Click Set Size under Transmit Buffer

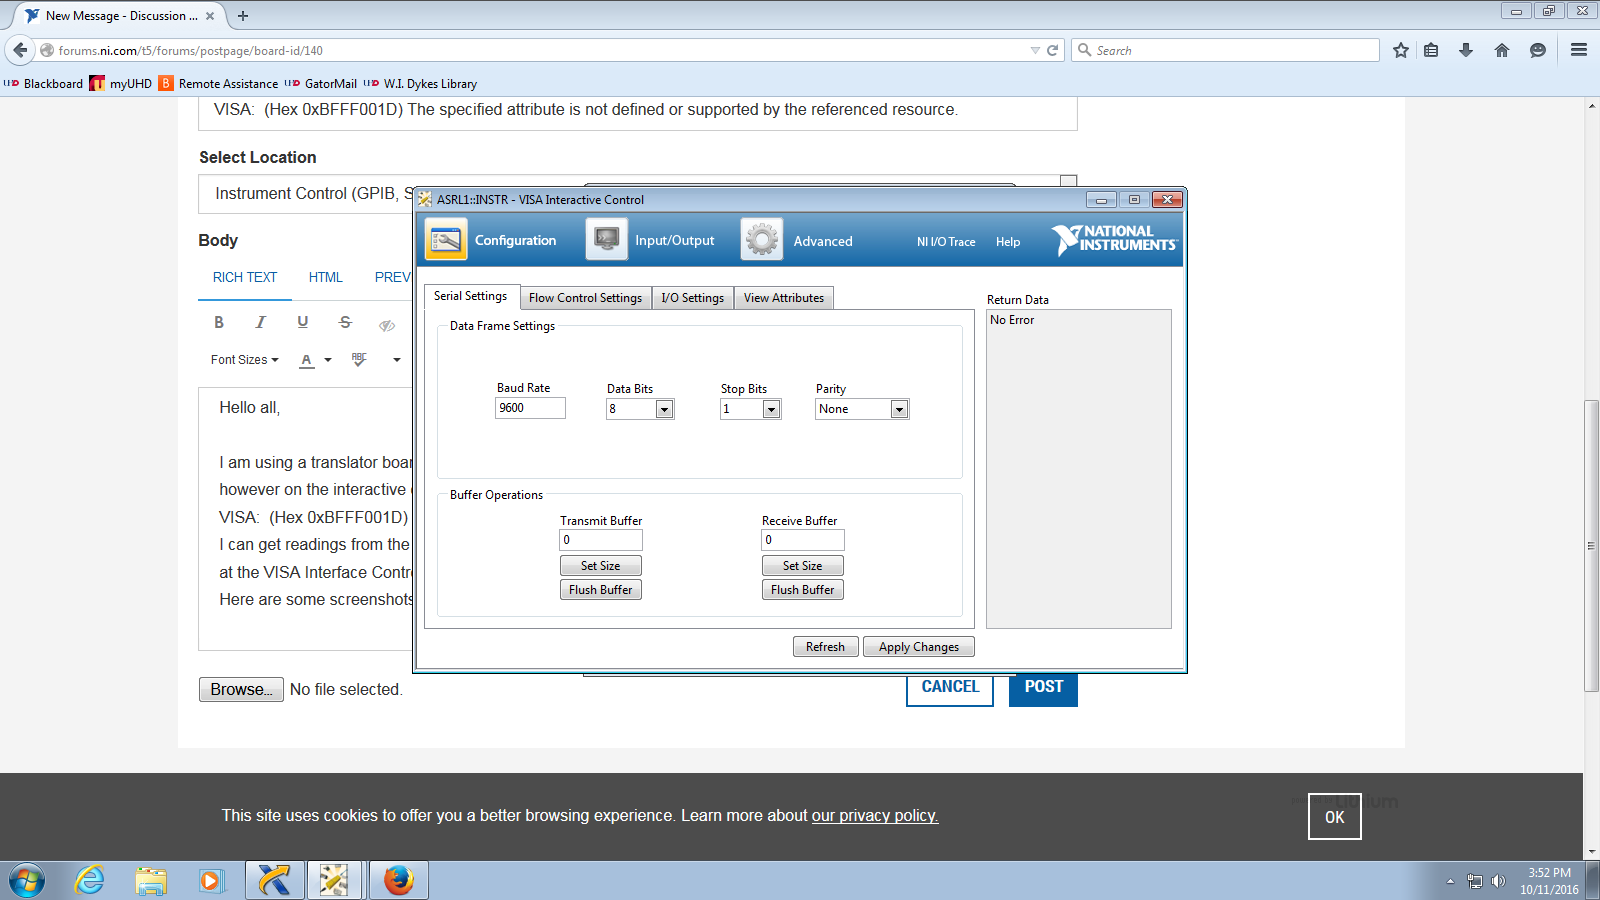tap(601, 566)
